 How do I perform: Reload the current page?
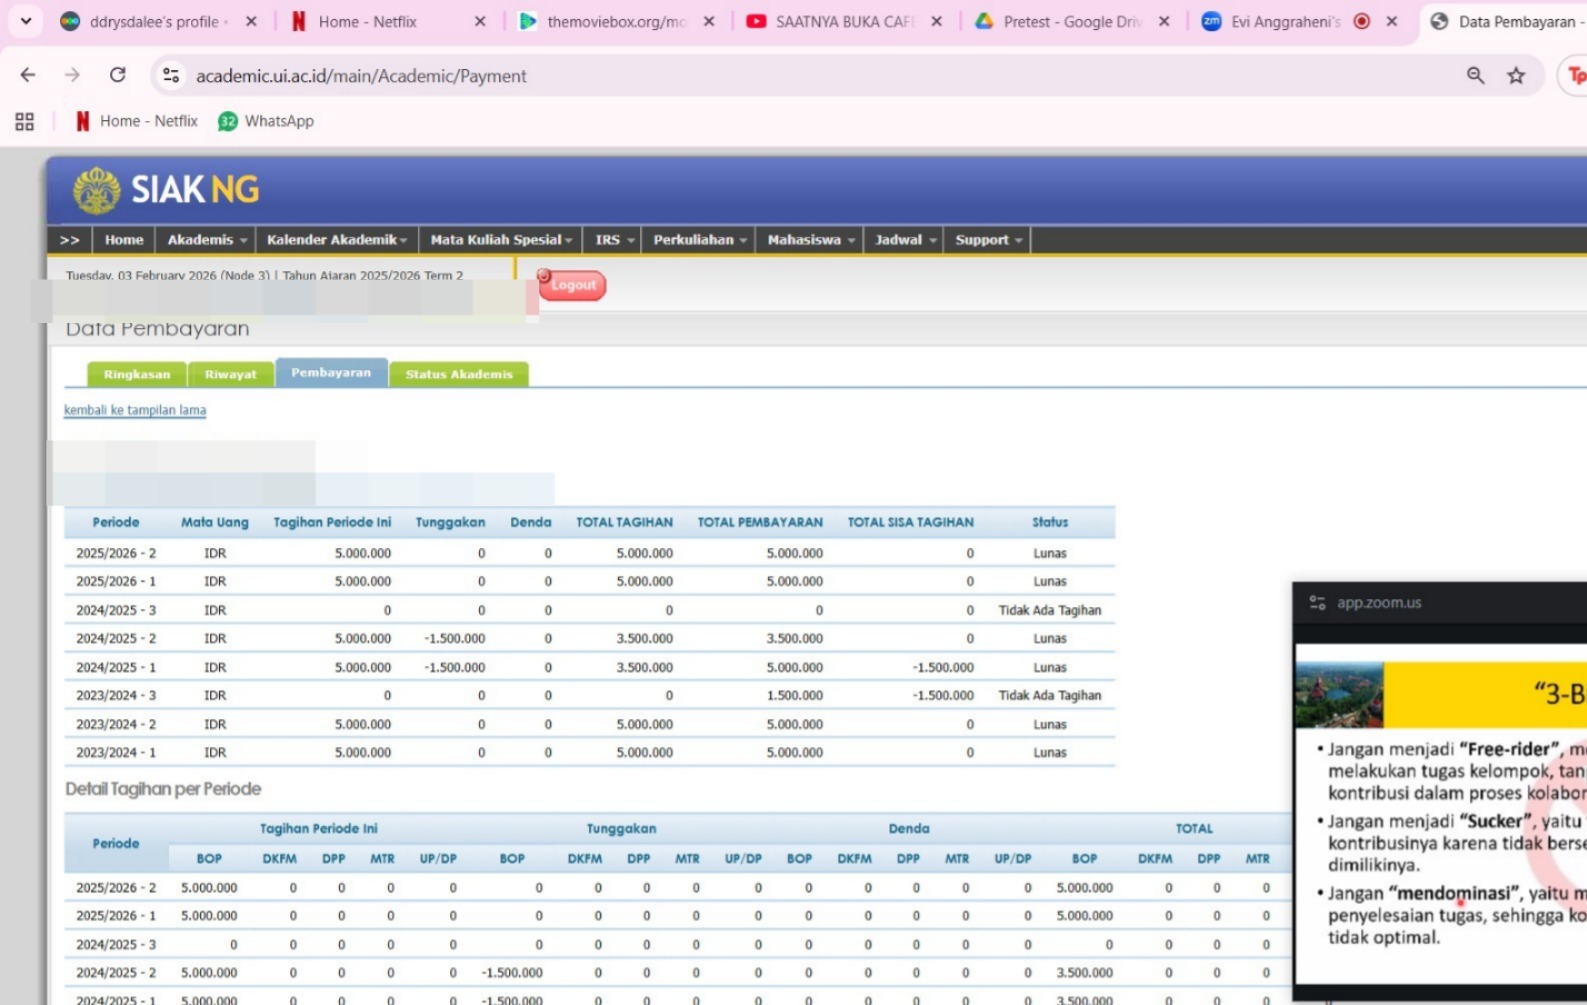(118, 75)
